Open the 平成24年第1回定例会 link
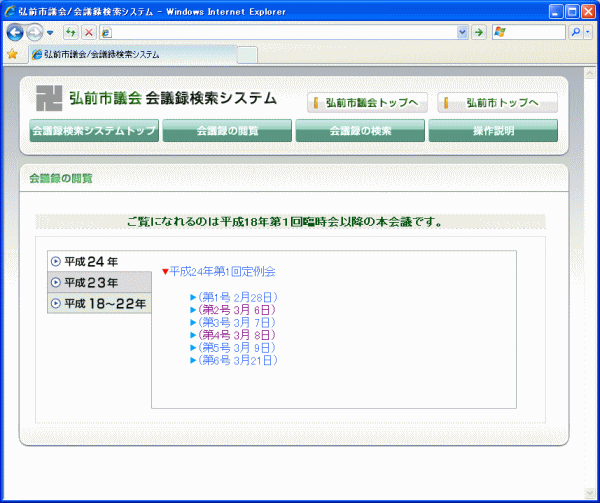This screenshot has width=600, height=503. 222,272
